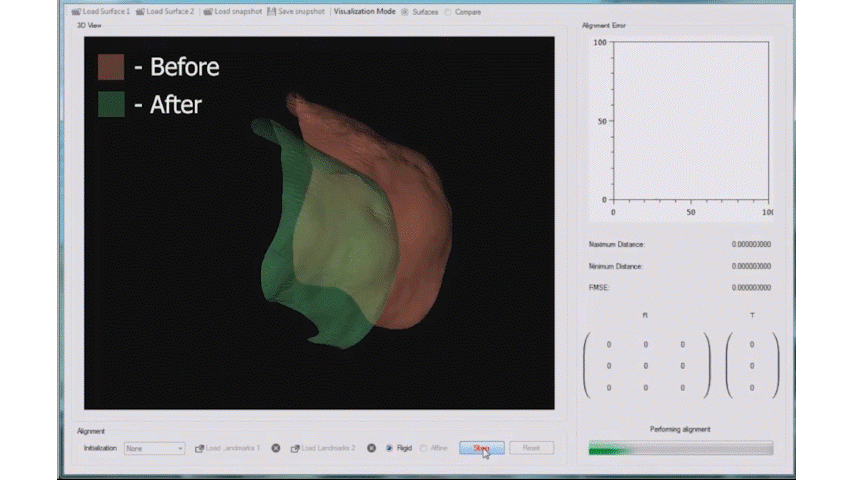Viewport: 853px width, 480px height.
Task: Click the Load Landmarks 1 icon
Action: [200, 448]
